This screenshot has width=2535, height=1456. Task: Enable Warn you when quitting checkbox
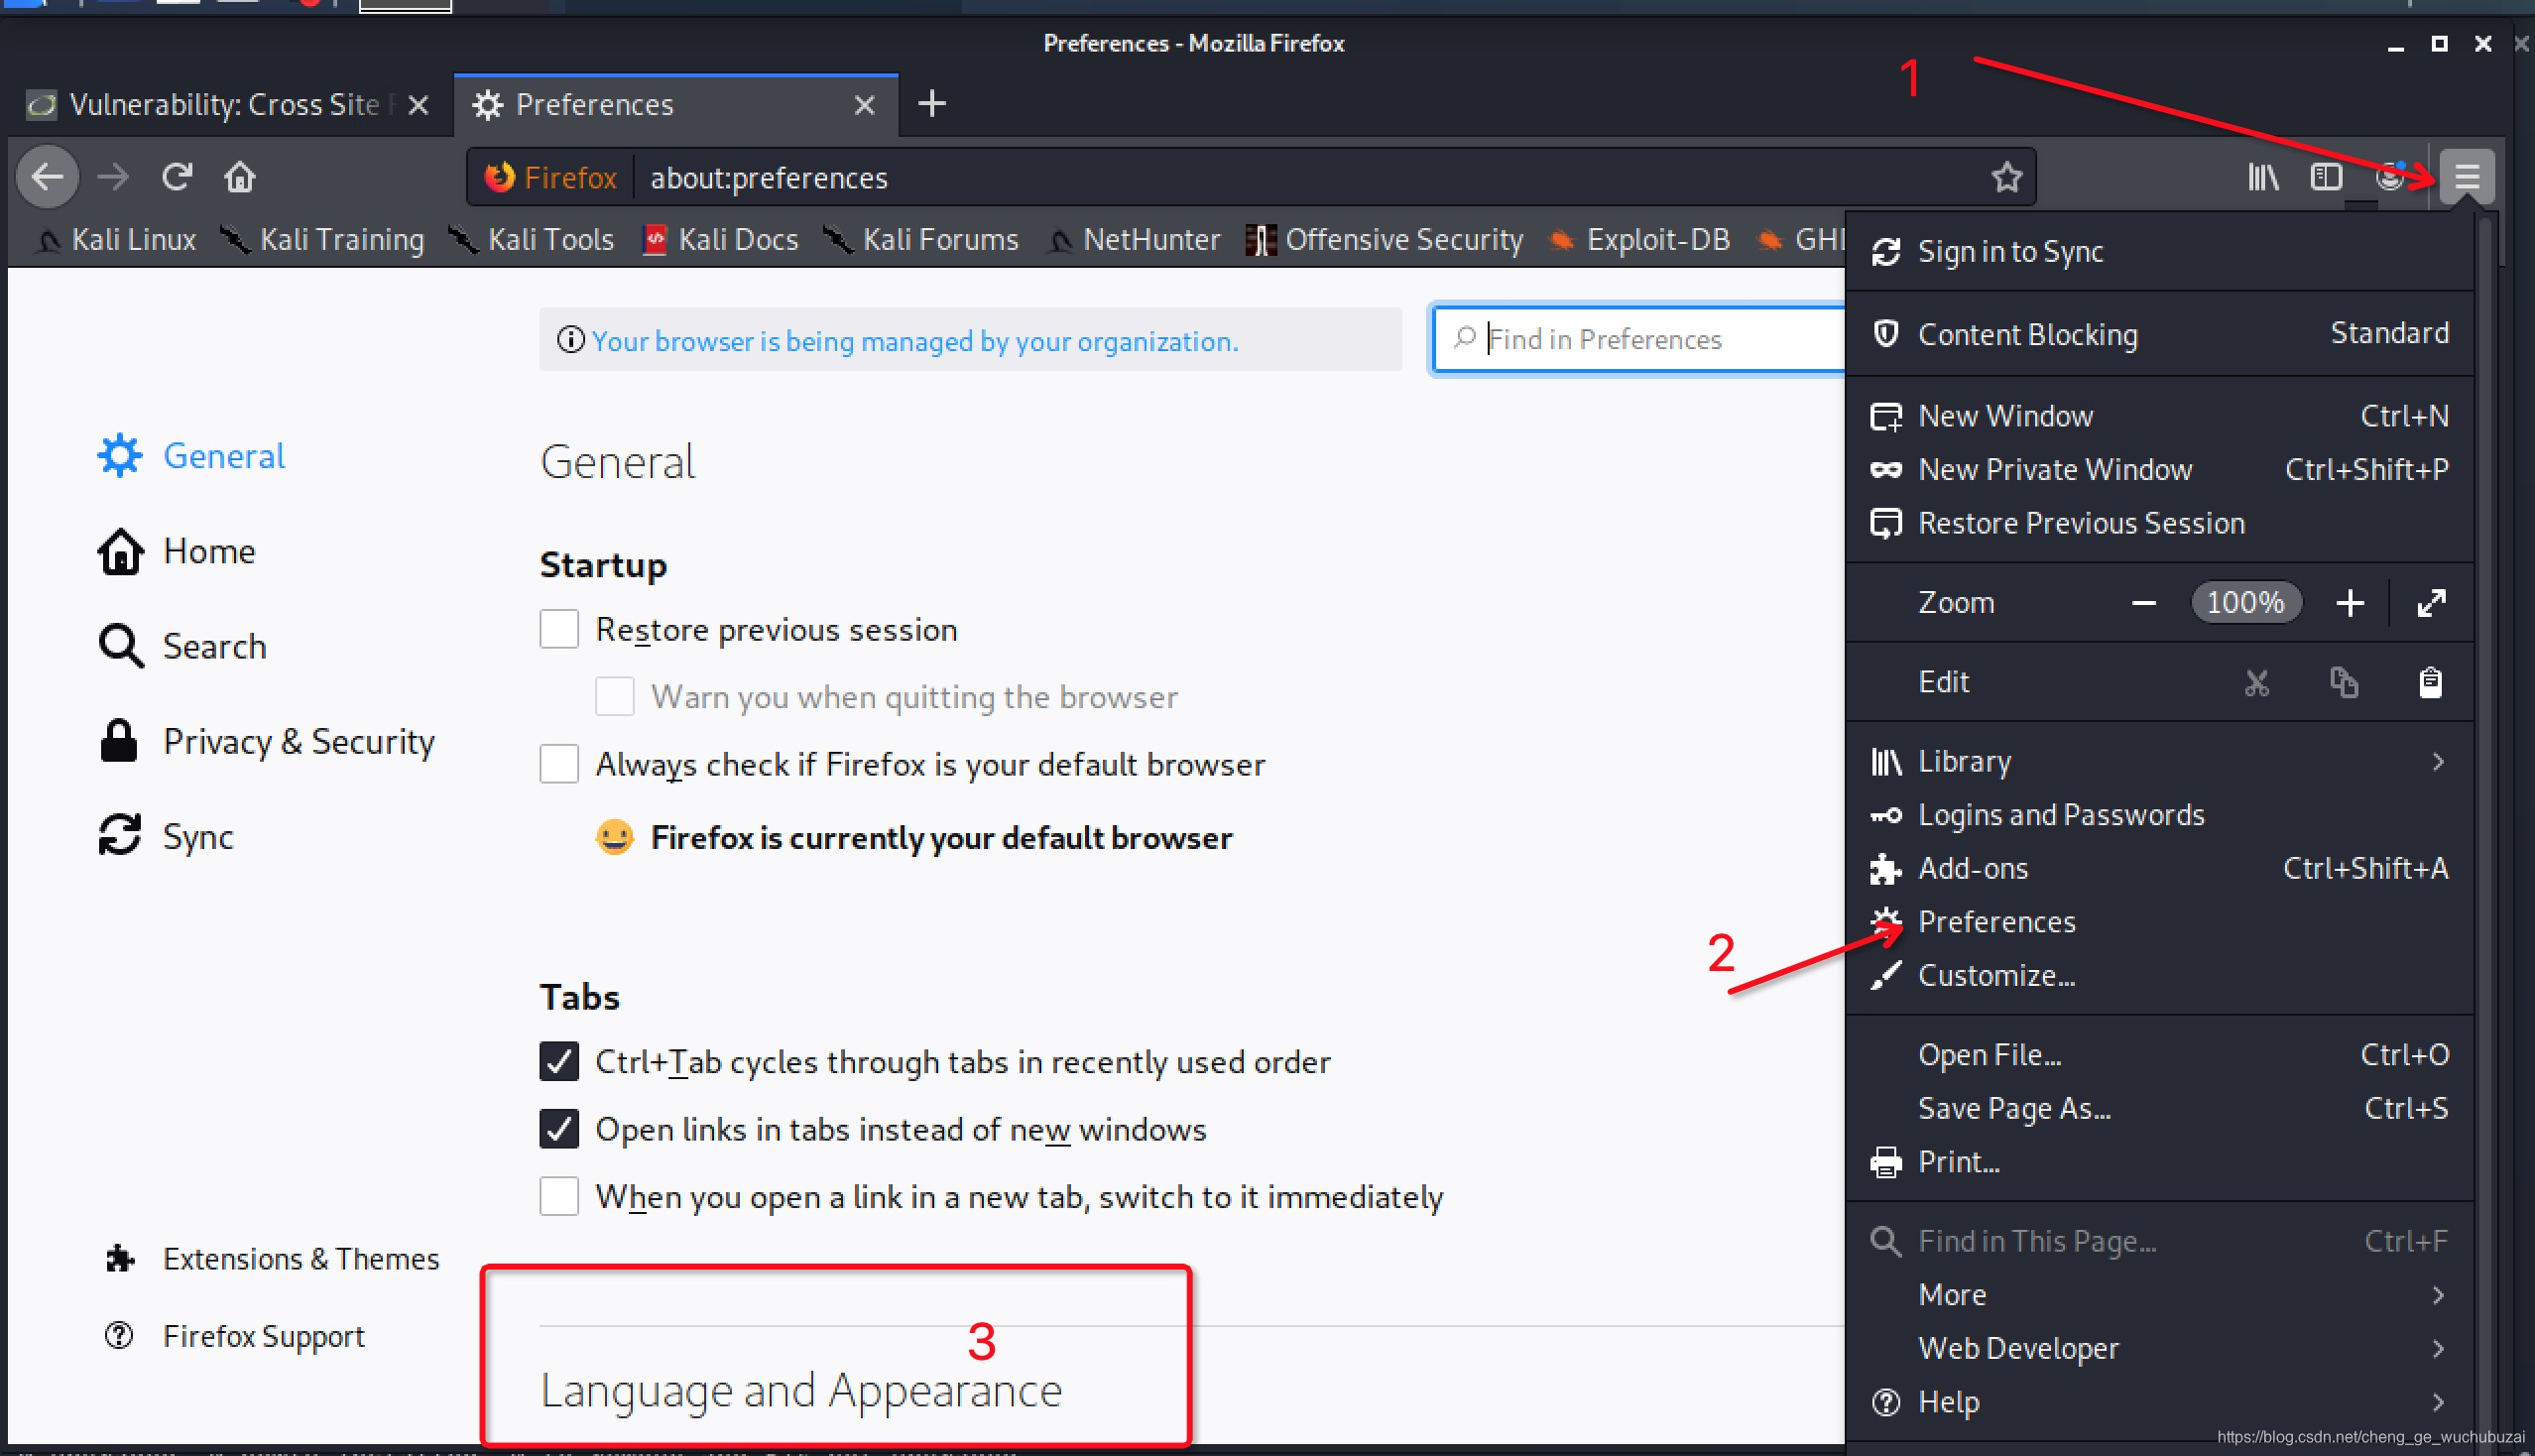click(615, 696)
